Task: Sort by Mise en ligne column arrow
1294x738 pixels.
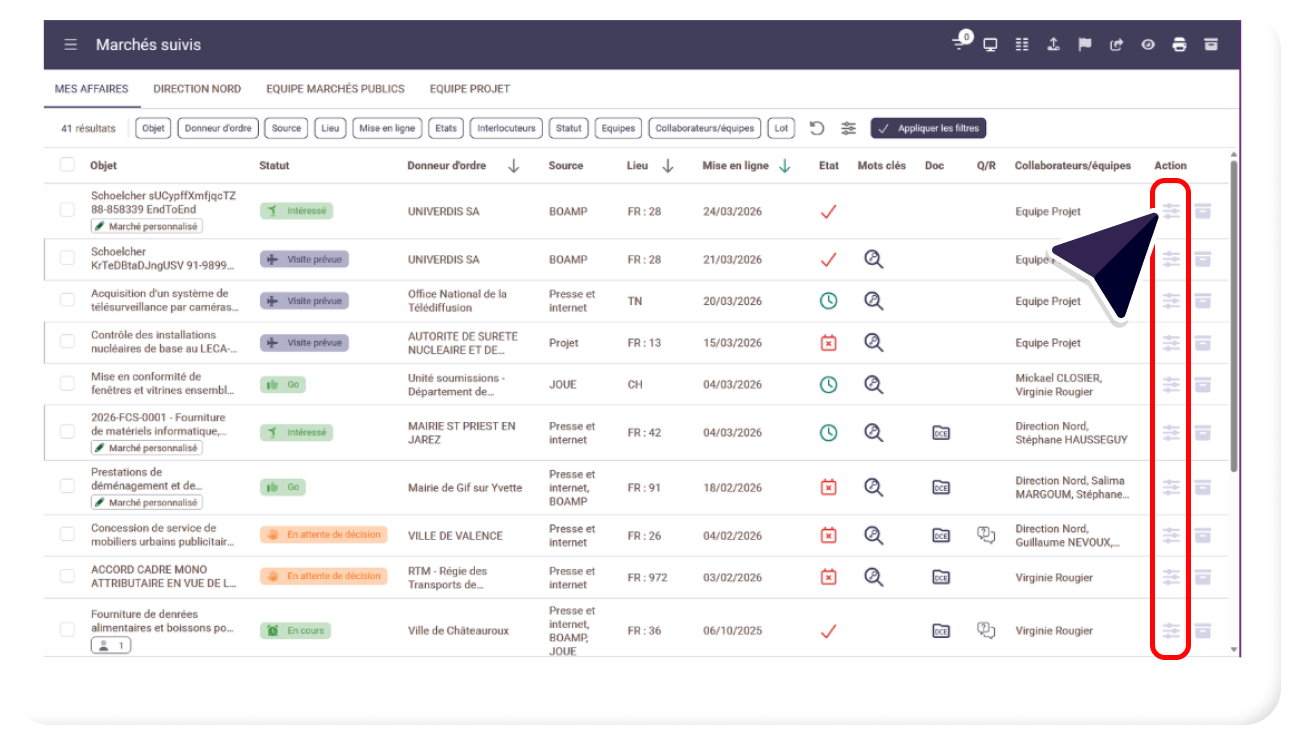Action: pyautogui.click(x=785, y=166)
